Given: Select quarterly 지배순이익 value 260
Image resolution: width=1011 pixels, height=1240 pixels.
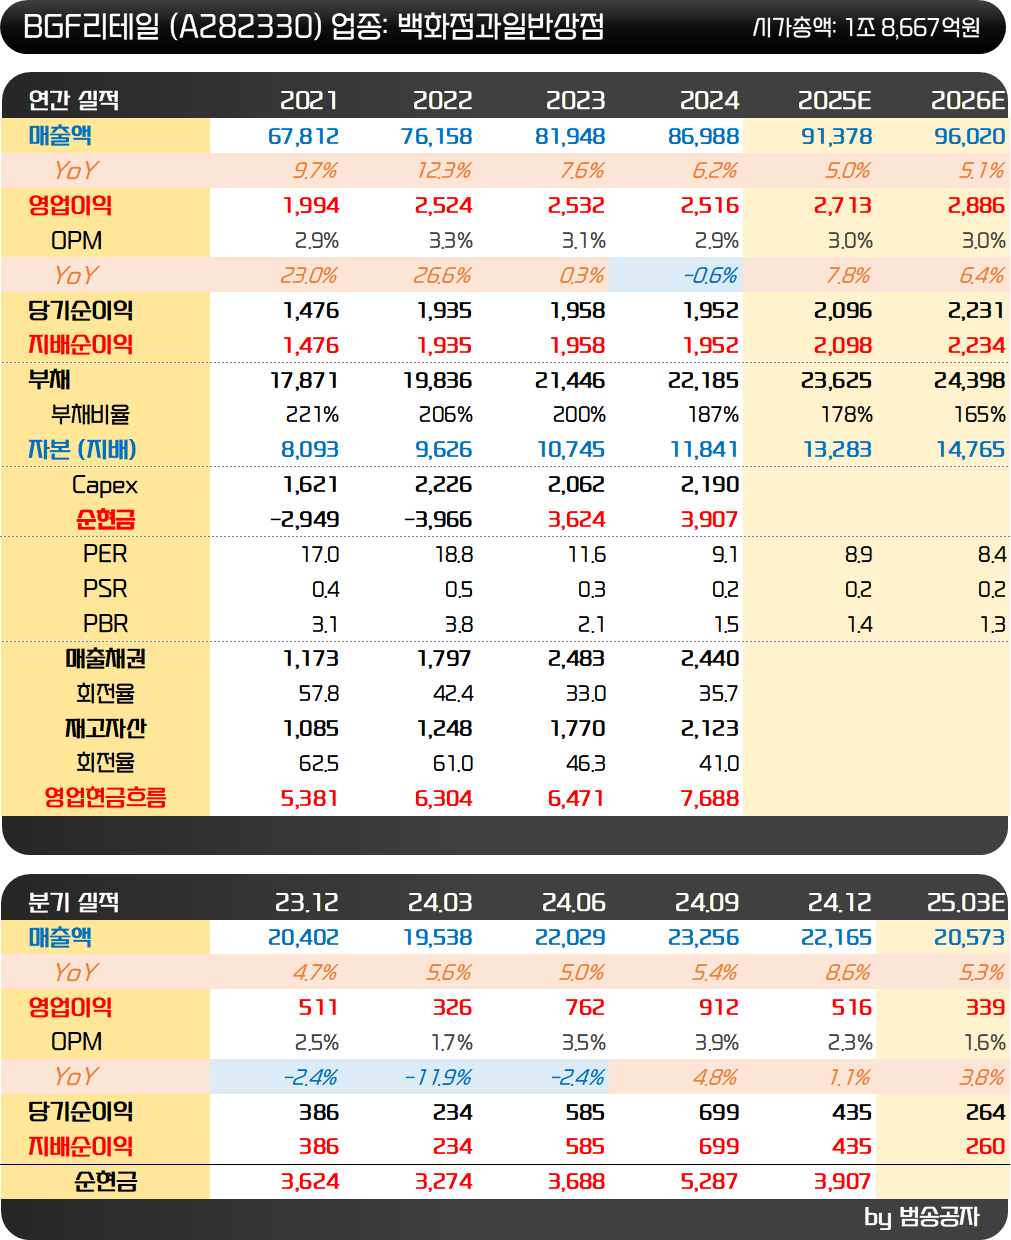Looking at the screenshot, I should coord(985,1147).
